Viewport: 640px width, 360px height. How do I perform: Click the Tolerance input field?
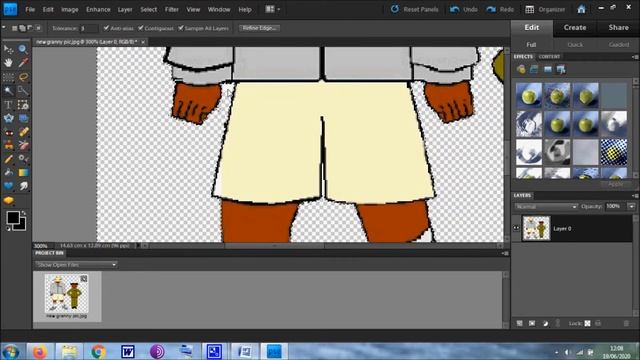[x=89, y=28]
